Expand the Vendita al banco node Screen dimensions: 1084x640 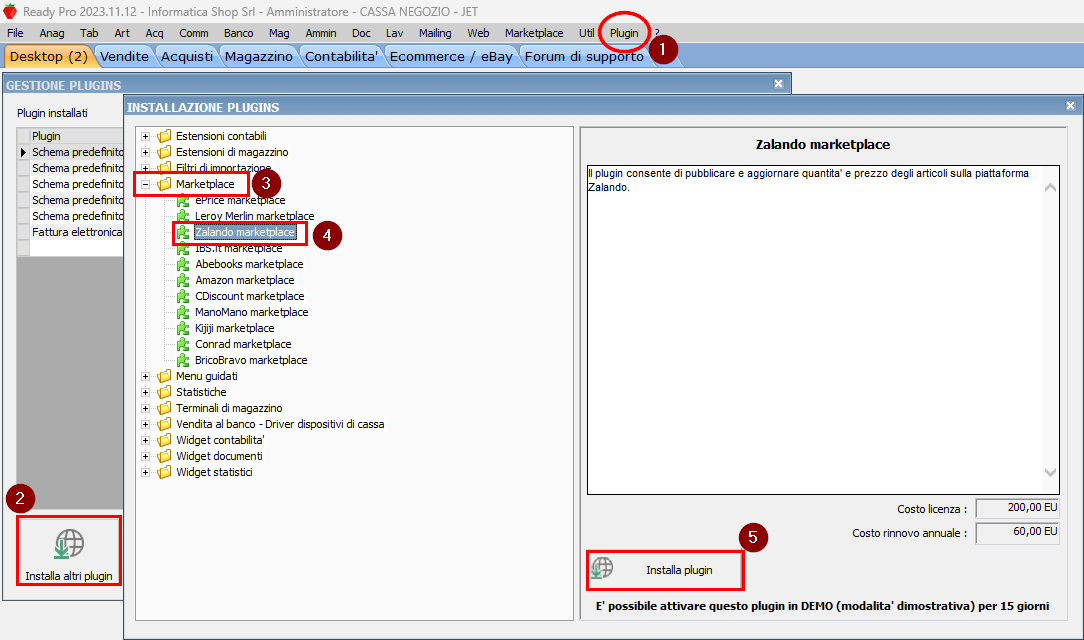click(145, 424)
